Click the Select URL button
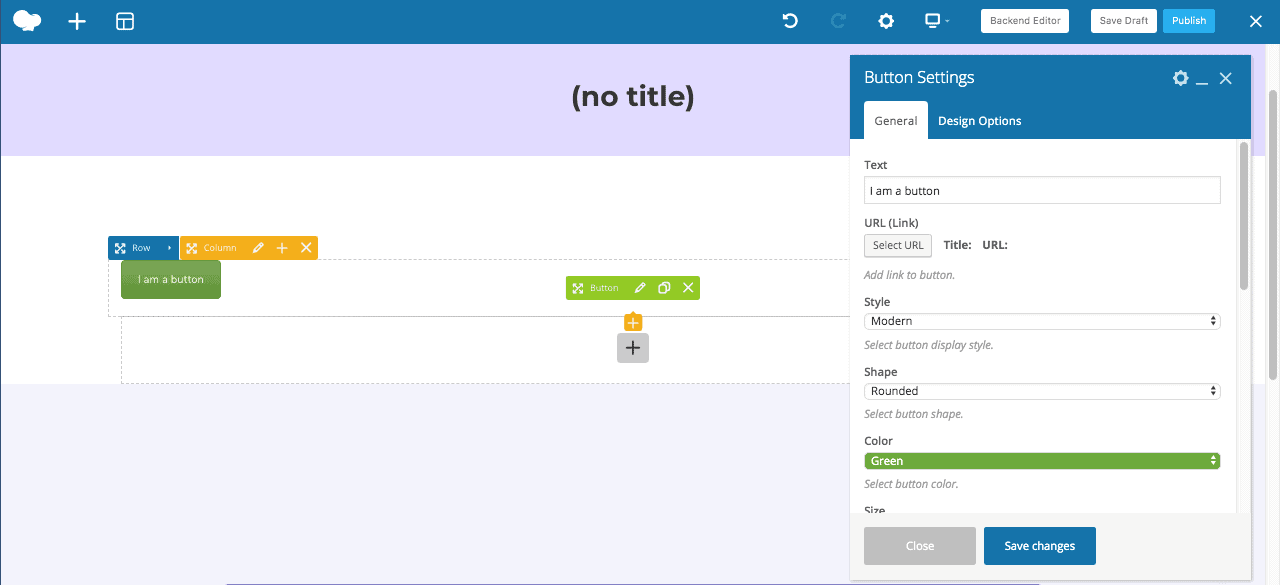Screen dimensions: 1280x585 pos(898,245)
